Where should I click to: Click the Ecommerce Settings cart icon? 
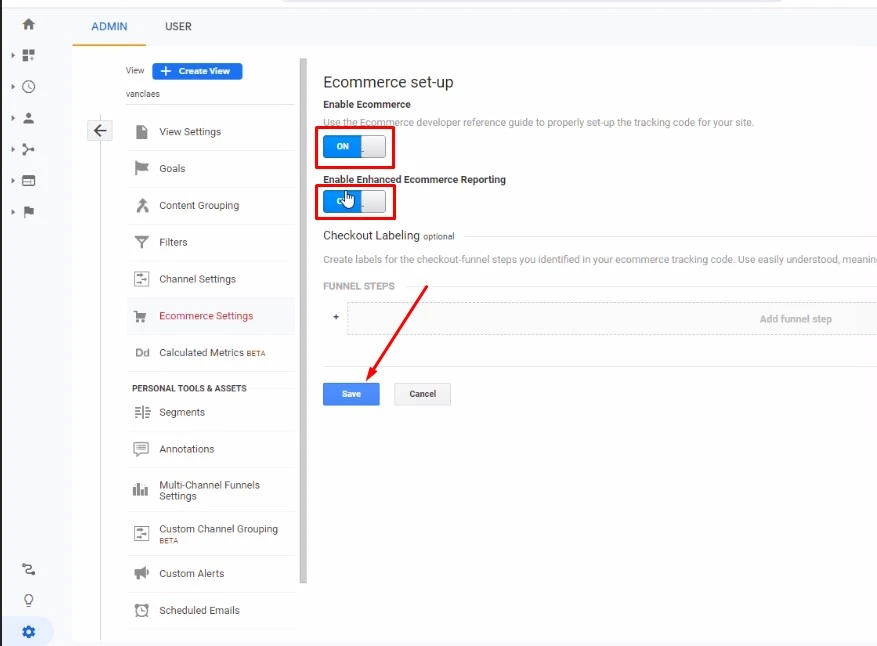coord(140,315)
